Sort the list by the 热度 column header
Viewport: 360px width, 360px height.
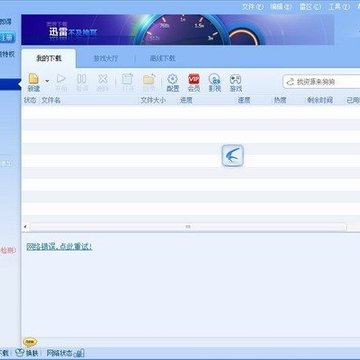click(x=280, y=100)
